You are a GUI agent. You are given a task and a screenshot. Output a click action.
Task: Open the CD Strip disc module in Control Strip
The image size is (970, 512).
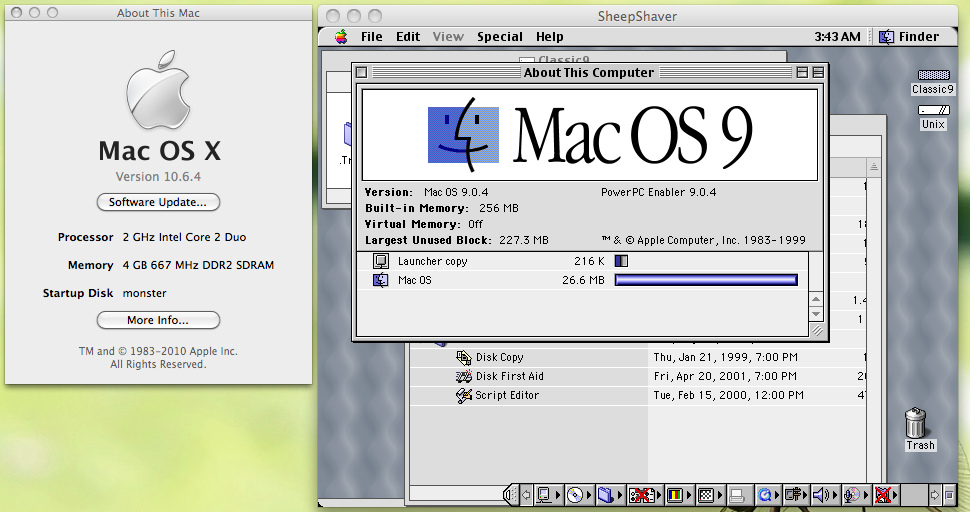pos(580,495)
